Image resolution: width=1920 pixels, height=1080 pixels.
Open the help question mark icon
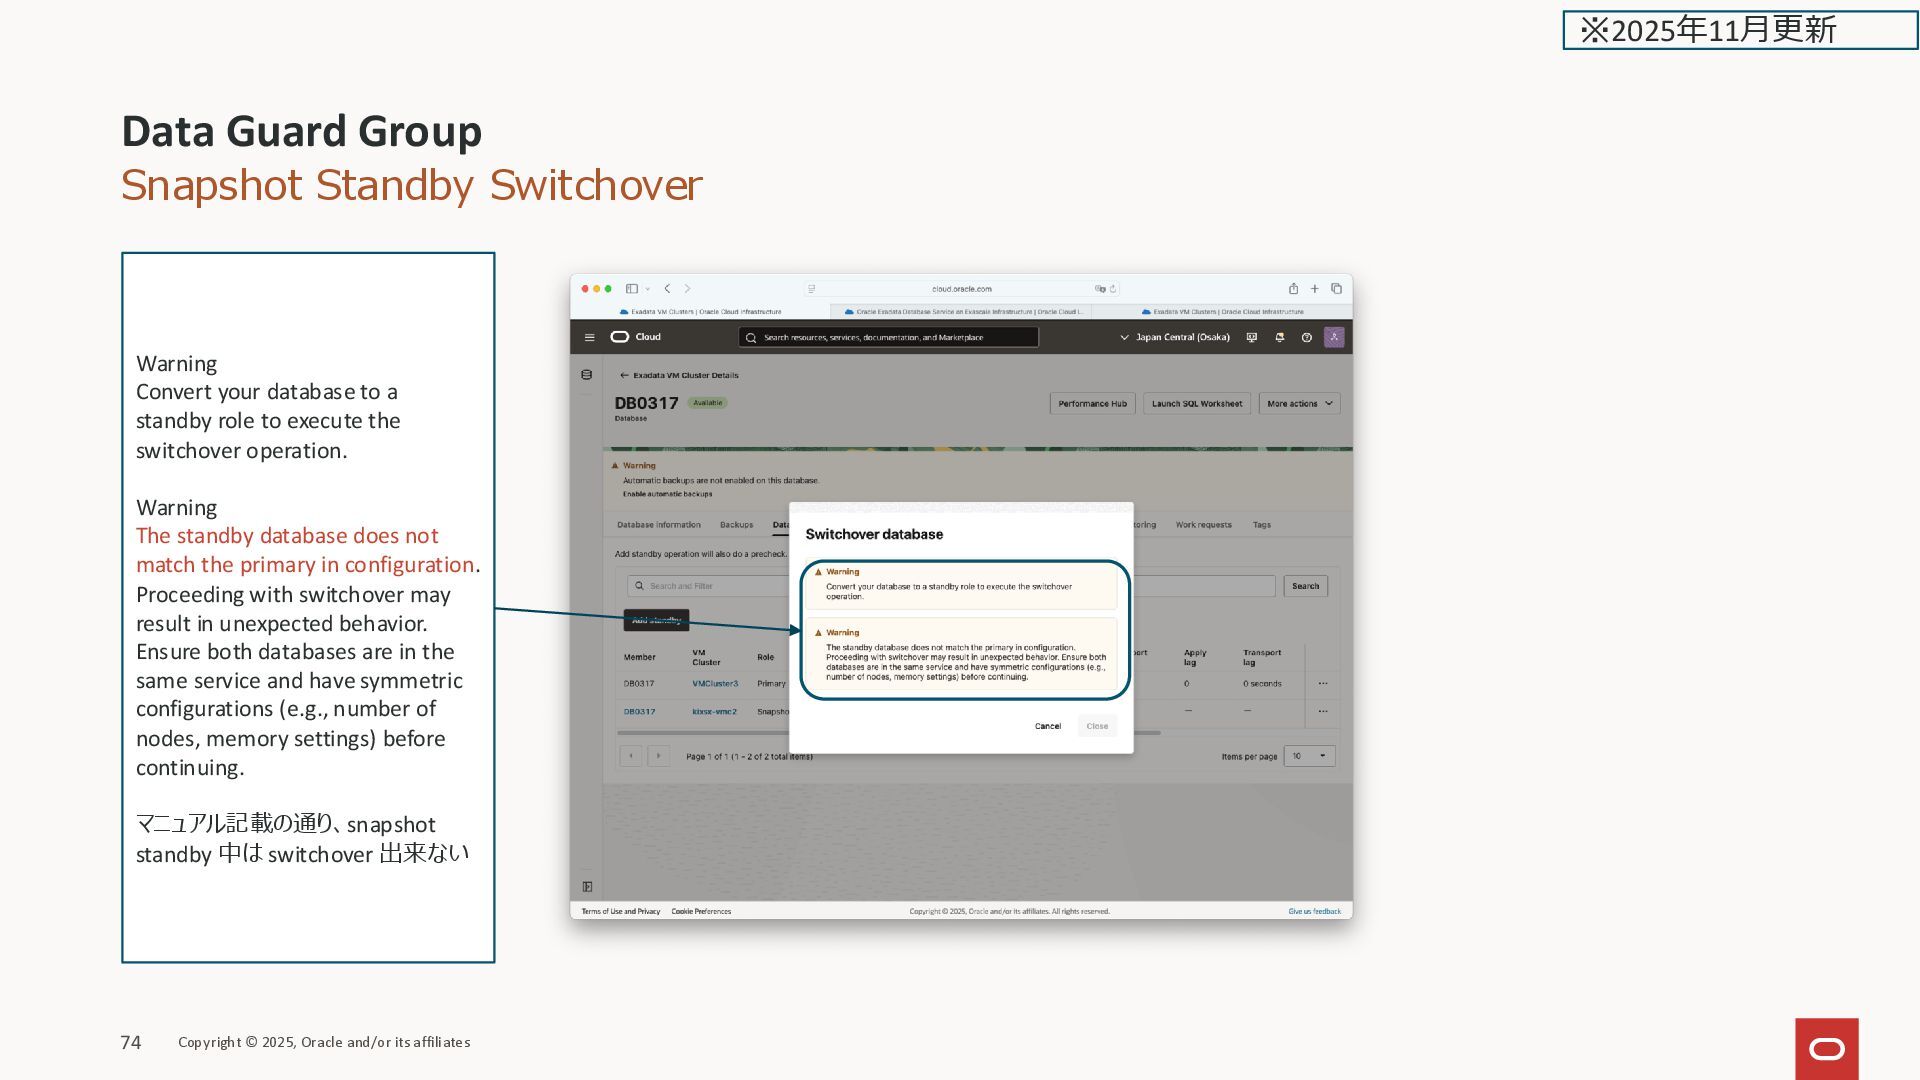point(1306,338)
